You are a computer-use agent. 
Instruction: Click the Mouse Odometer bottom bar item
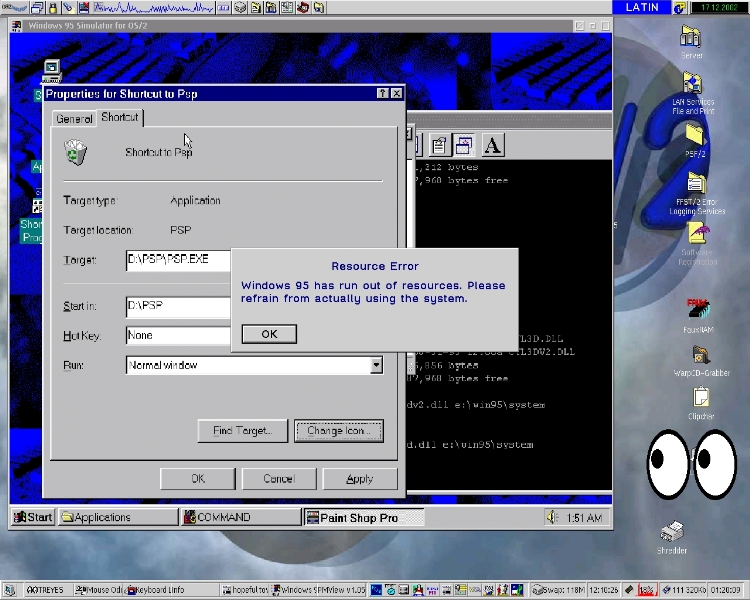pos(99,590)
